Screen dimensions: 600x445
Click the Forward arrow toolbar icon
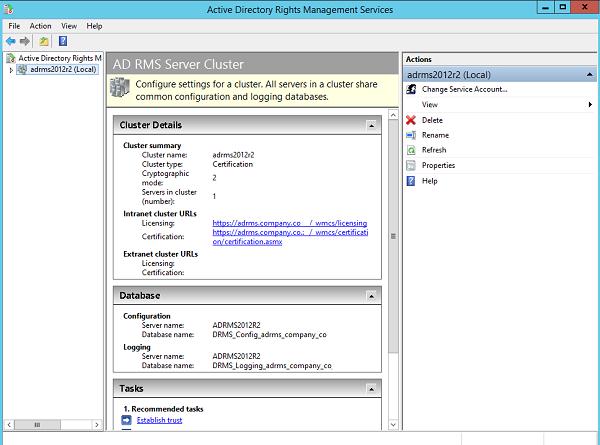tap(24, 41)
